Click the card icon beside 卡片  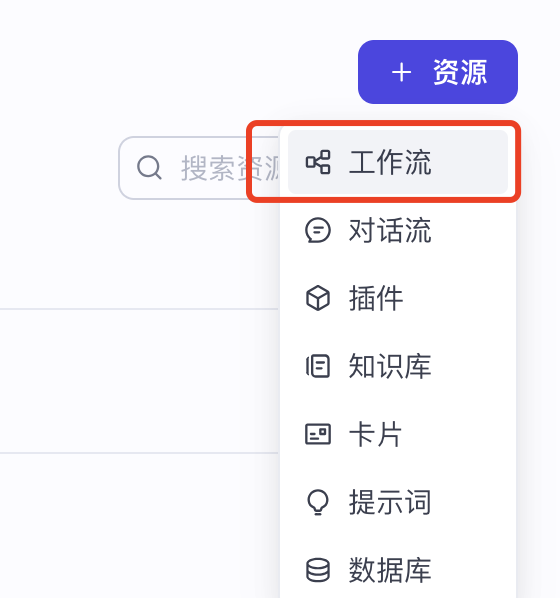click(318, 434)
